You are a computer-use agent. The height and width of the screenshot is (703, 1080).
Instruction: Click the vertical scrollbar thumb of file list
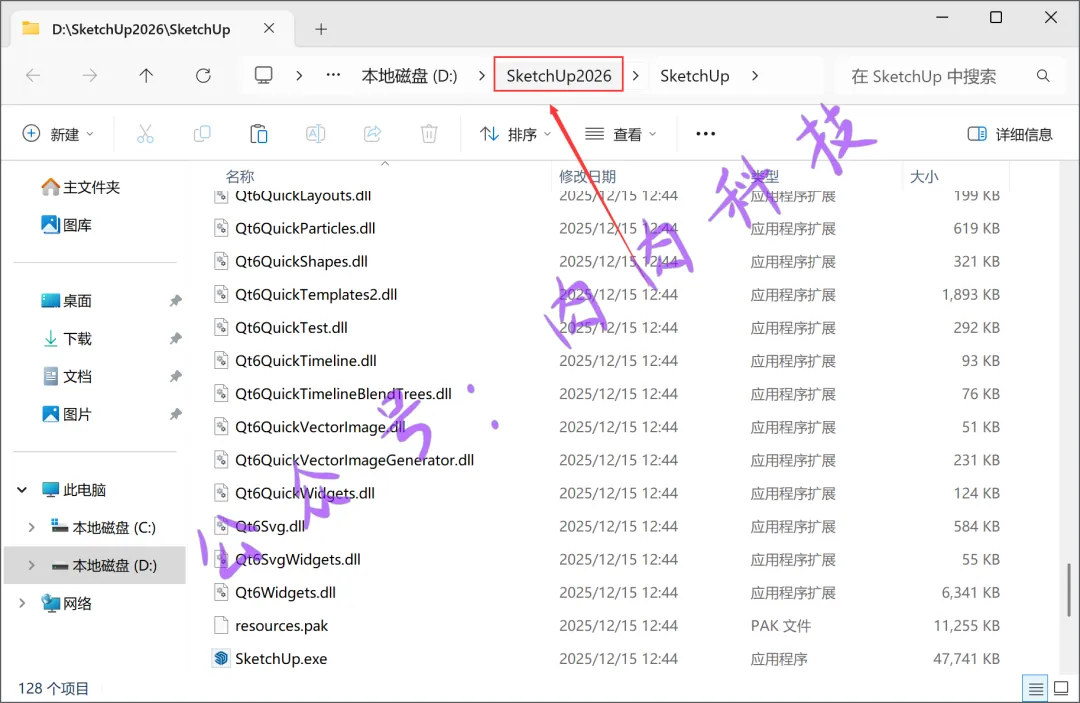tap(1068, 590)
